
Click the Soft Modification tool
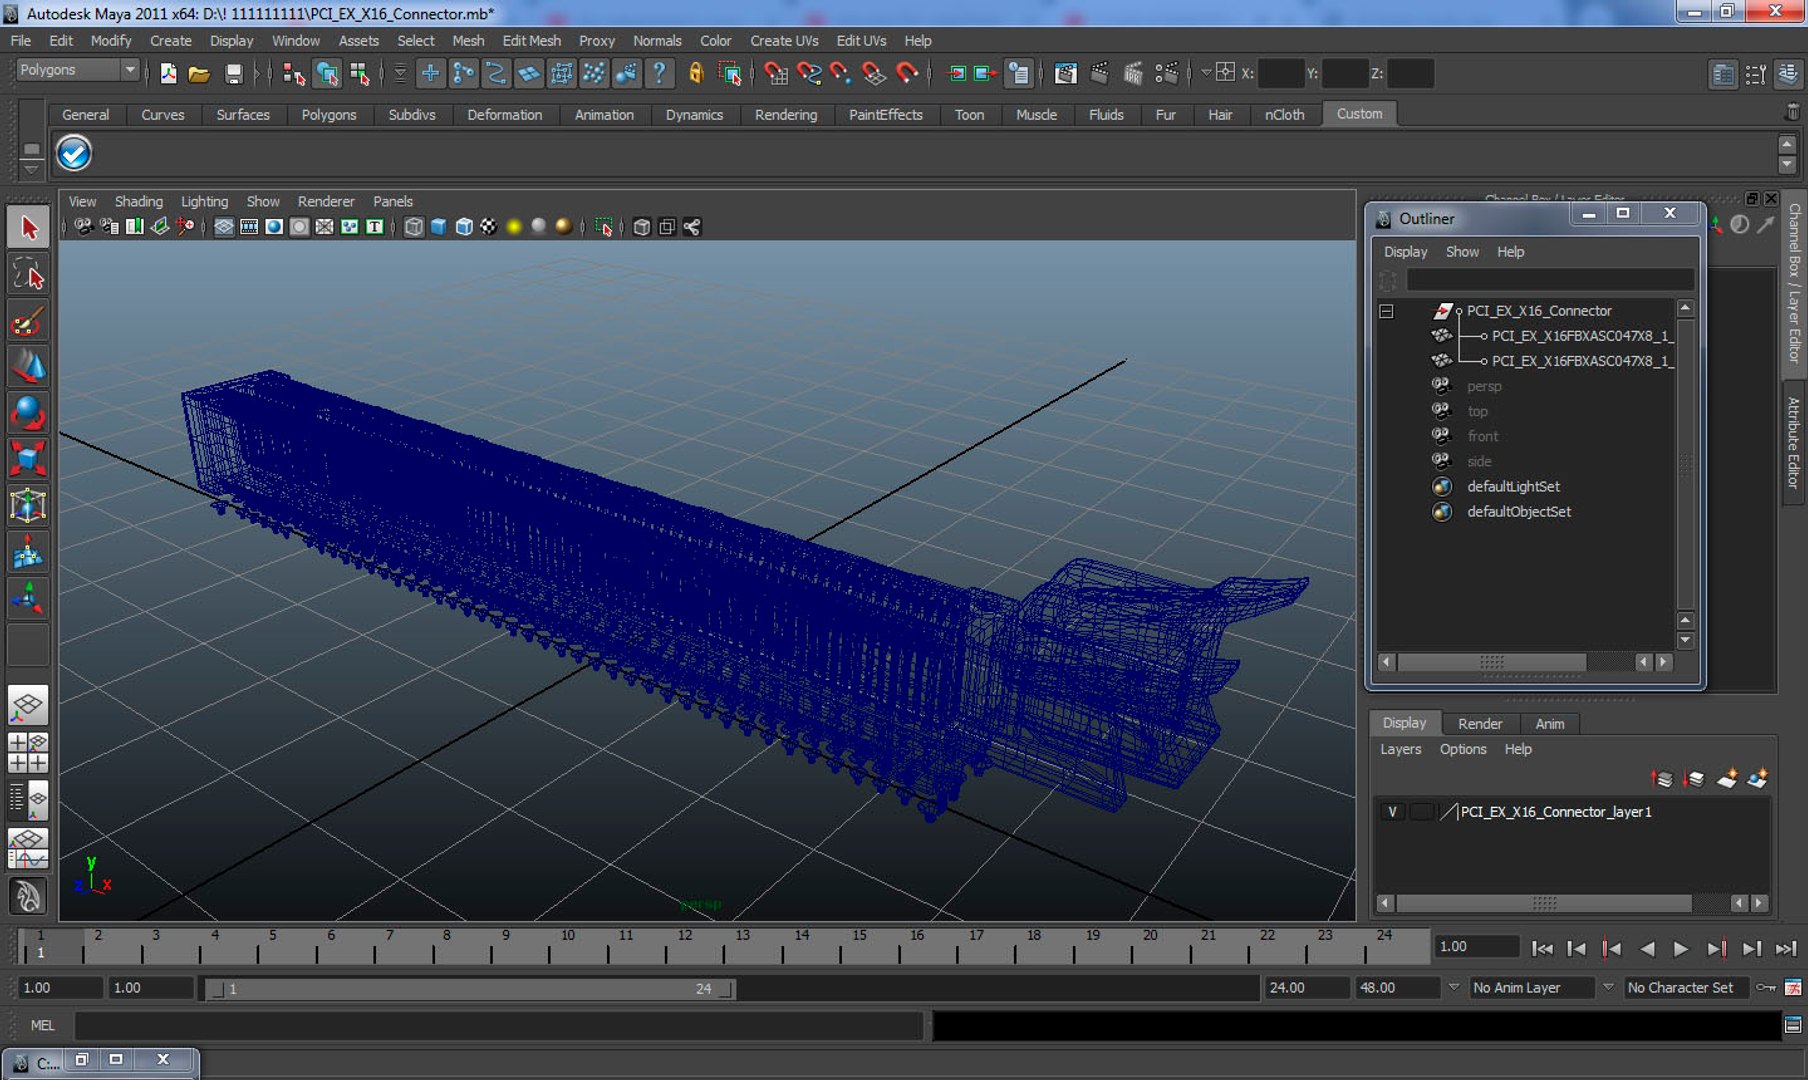tap(28, 552)
